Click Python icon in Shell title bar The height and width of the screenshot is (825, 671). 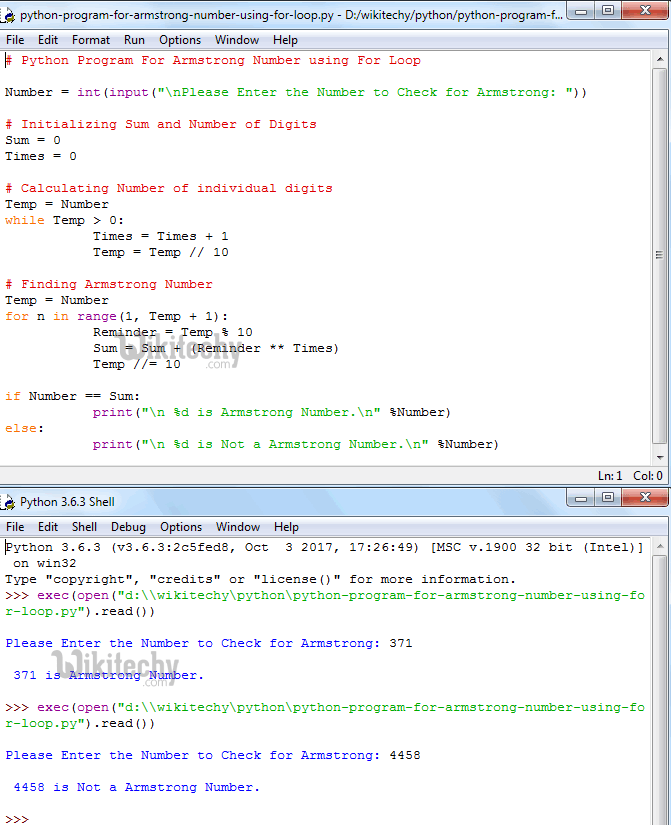(x=8, y=502)
